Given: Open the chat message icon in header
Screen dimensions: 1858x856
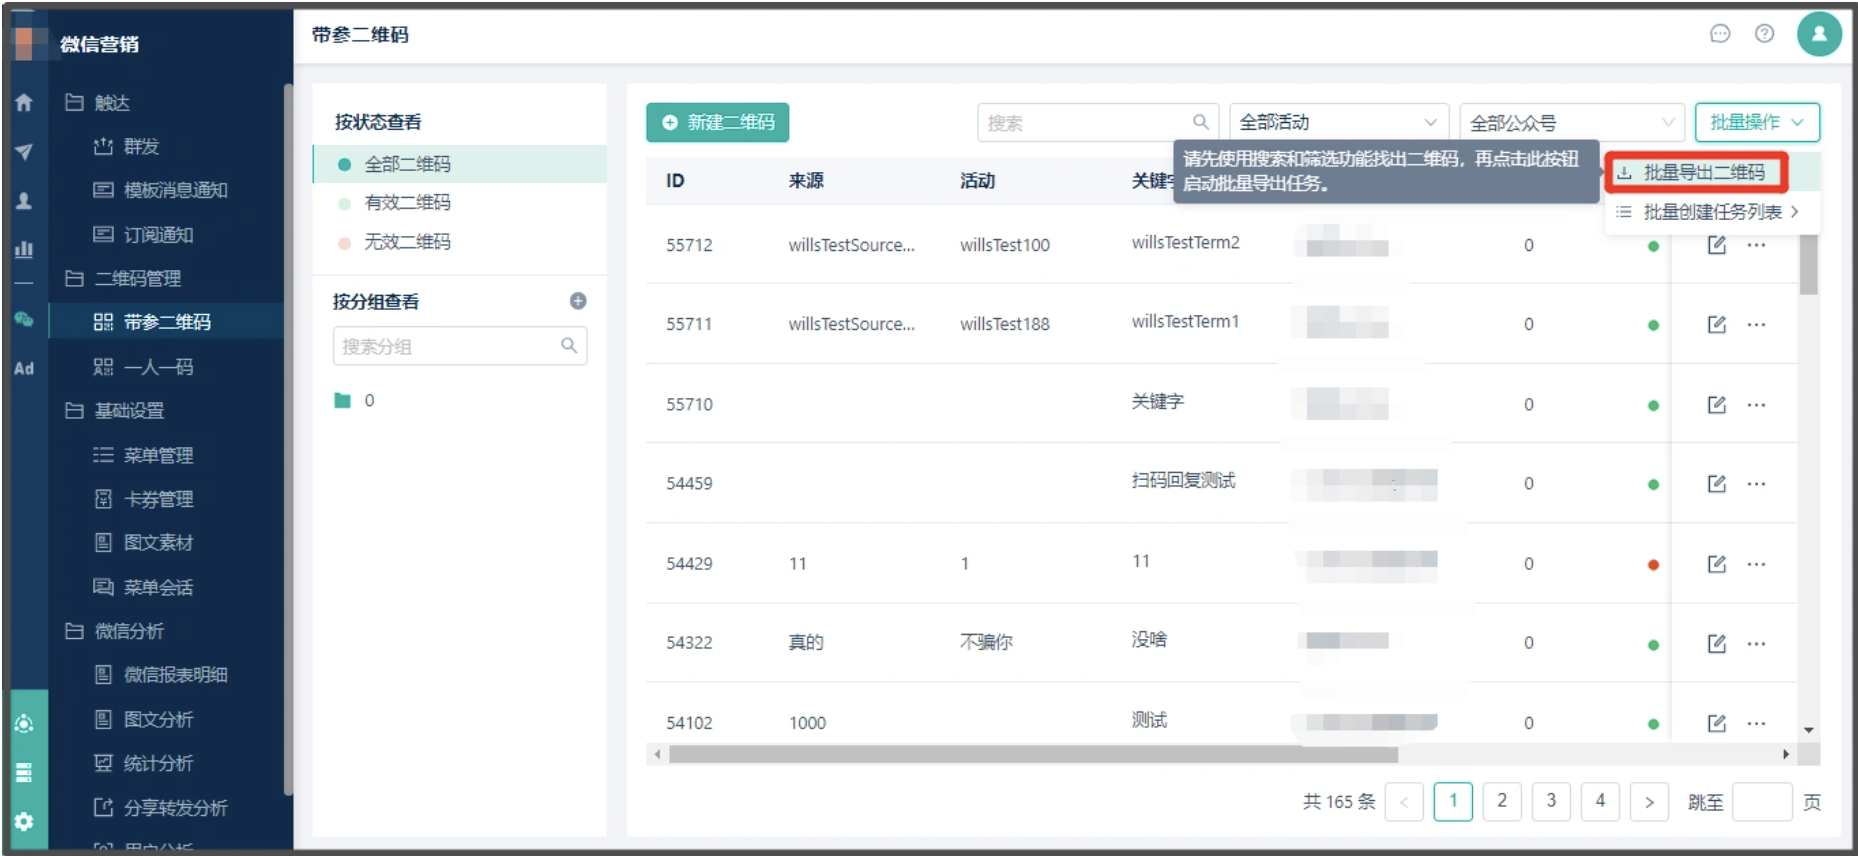Looking at the screenshot, I should pyautogui.click(x=1720, y=34).
